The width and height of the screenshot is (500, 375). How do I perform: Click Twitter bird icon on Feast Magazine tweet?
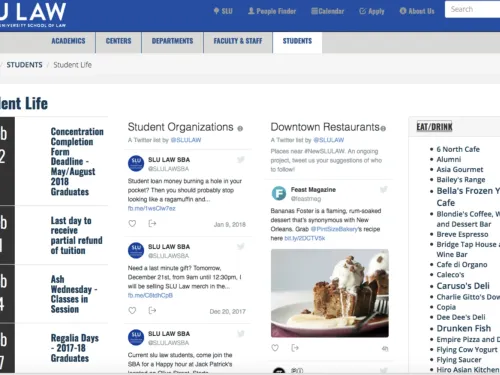[x=384, y=190]
